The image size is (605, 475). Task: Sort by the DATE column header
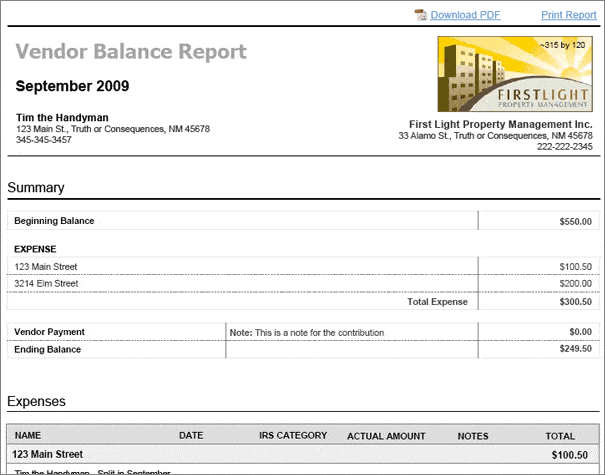pyautogui.click(x=191, y=436)
